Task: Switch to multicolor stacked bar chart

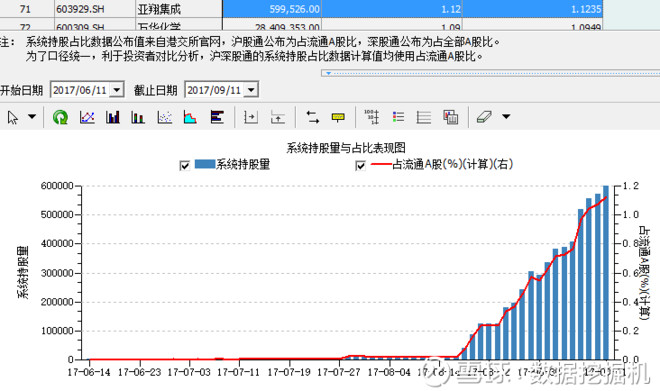Action: click(x=138, y=117)
